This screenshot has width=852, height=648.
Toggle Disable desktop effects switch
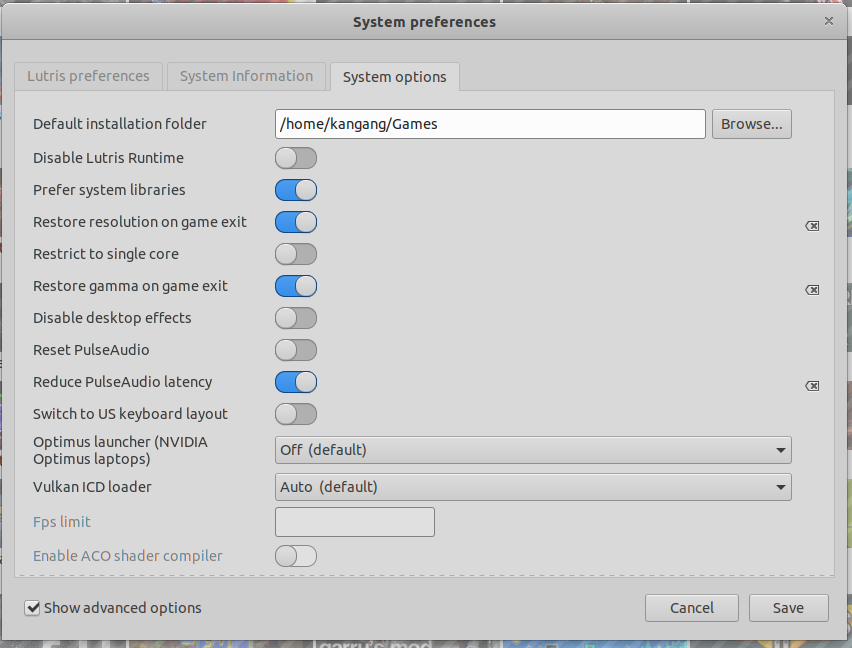point(296,318)
